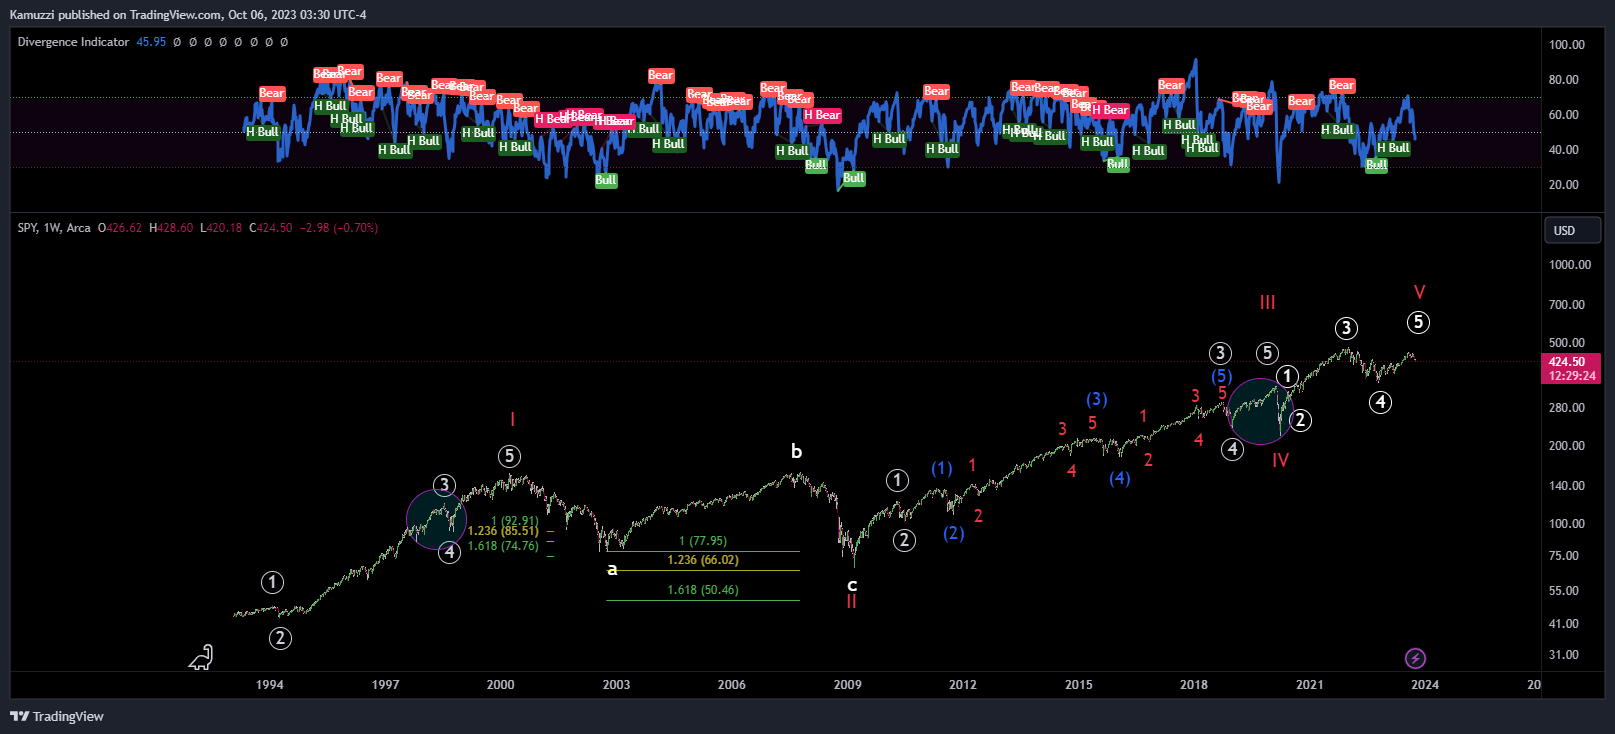Click the 12:29:24 countdown label
This screenshot has height=734, width=1615.
pyautogui.click(x=1572, y=376)
